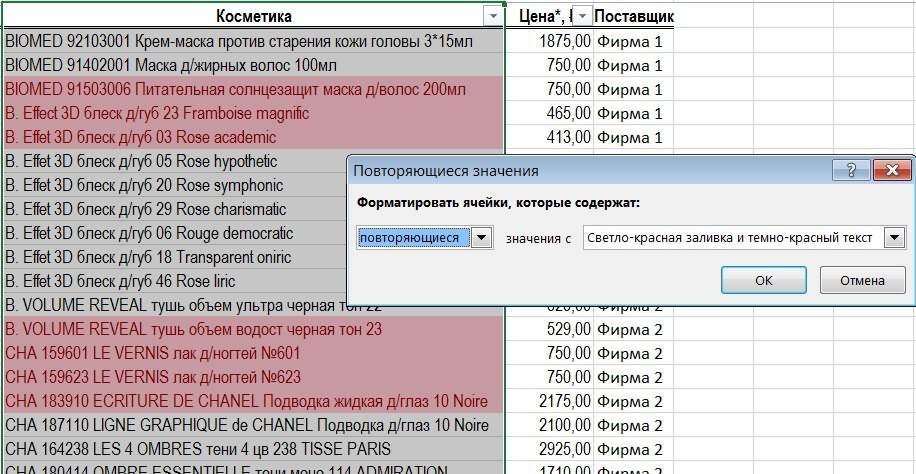
Task: Expand the повторяющиеся values type dropdown
Action: (482, 238)
